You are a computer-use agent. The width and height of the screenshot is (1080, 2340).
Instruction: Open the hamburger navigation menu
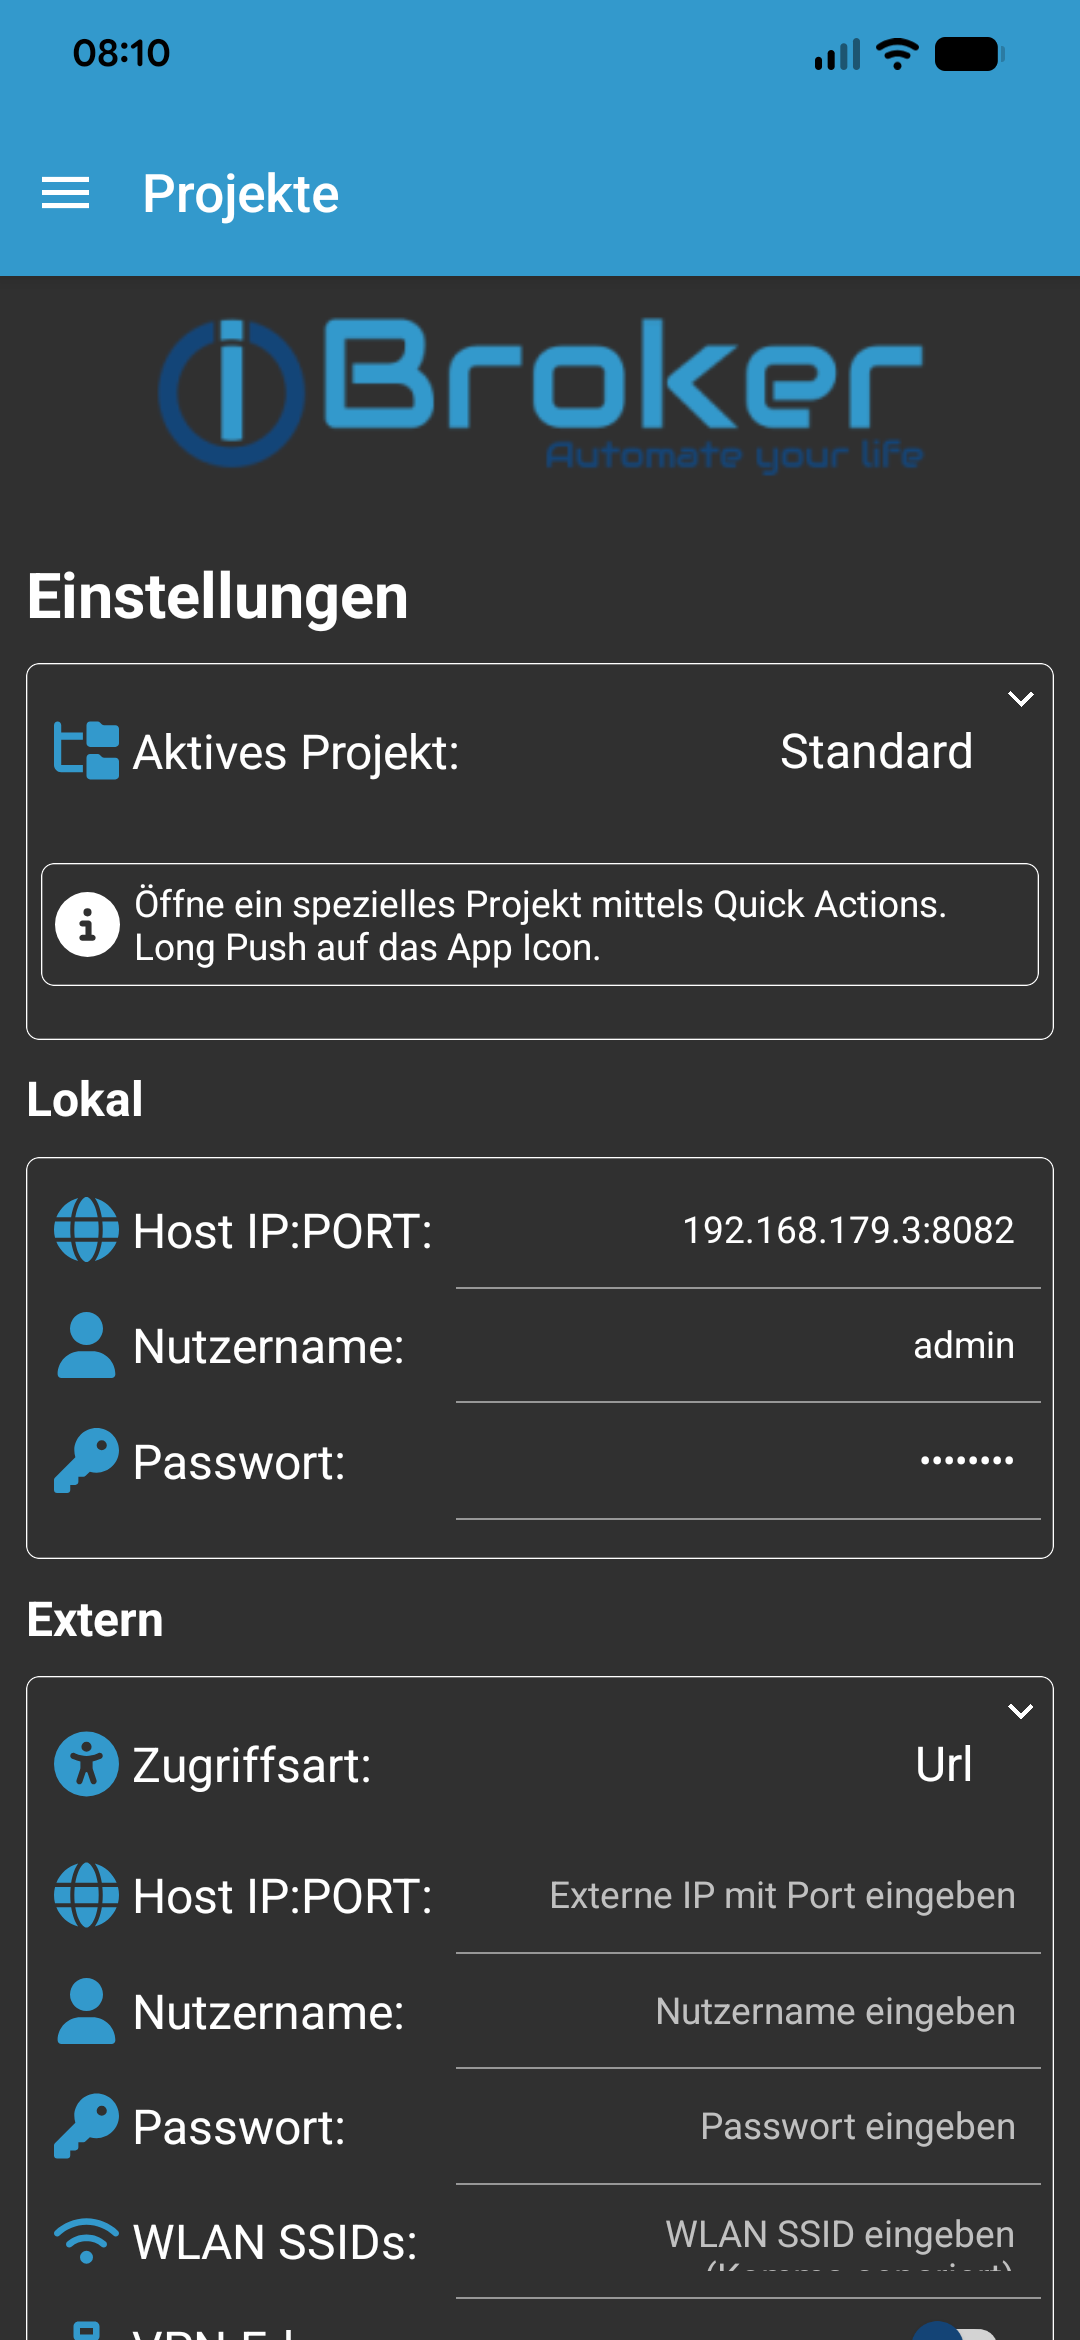coord(66,193)
